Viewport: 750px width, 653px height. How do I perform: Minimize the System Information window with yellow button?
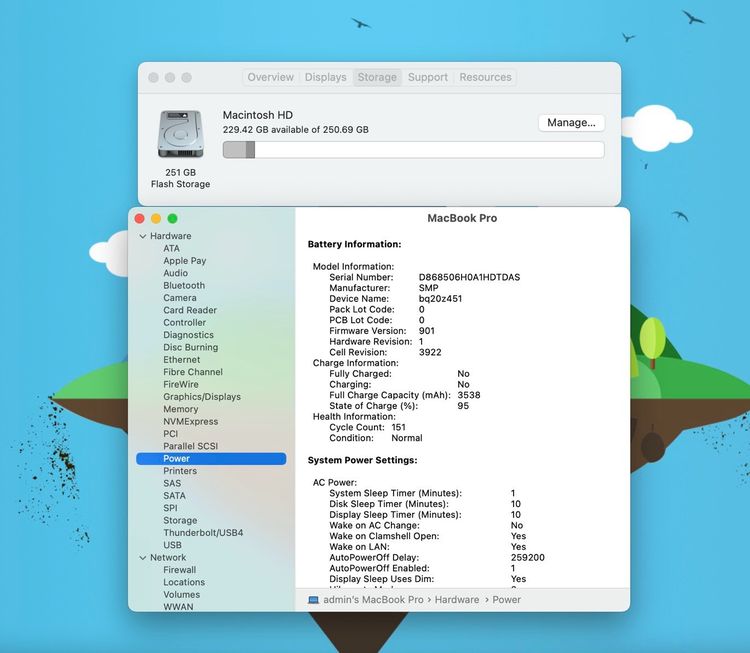click(x=156, y=219)
